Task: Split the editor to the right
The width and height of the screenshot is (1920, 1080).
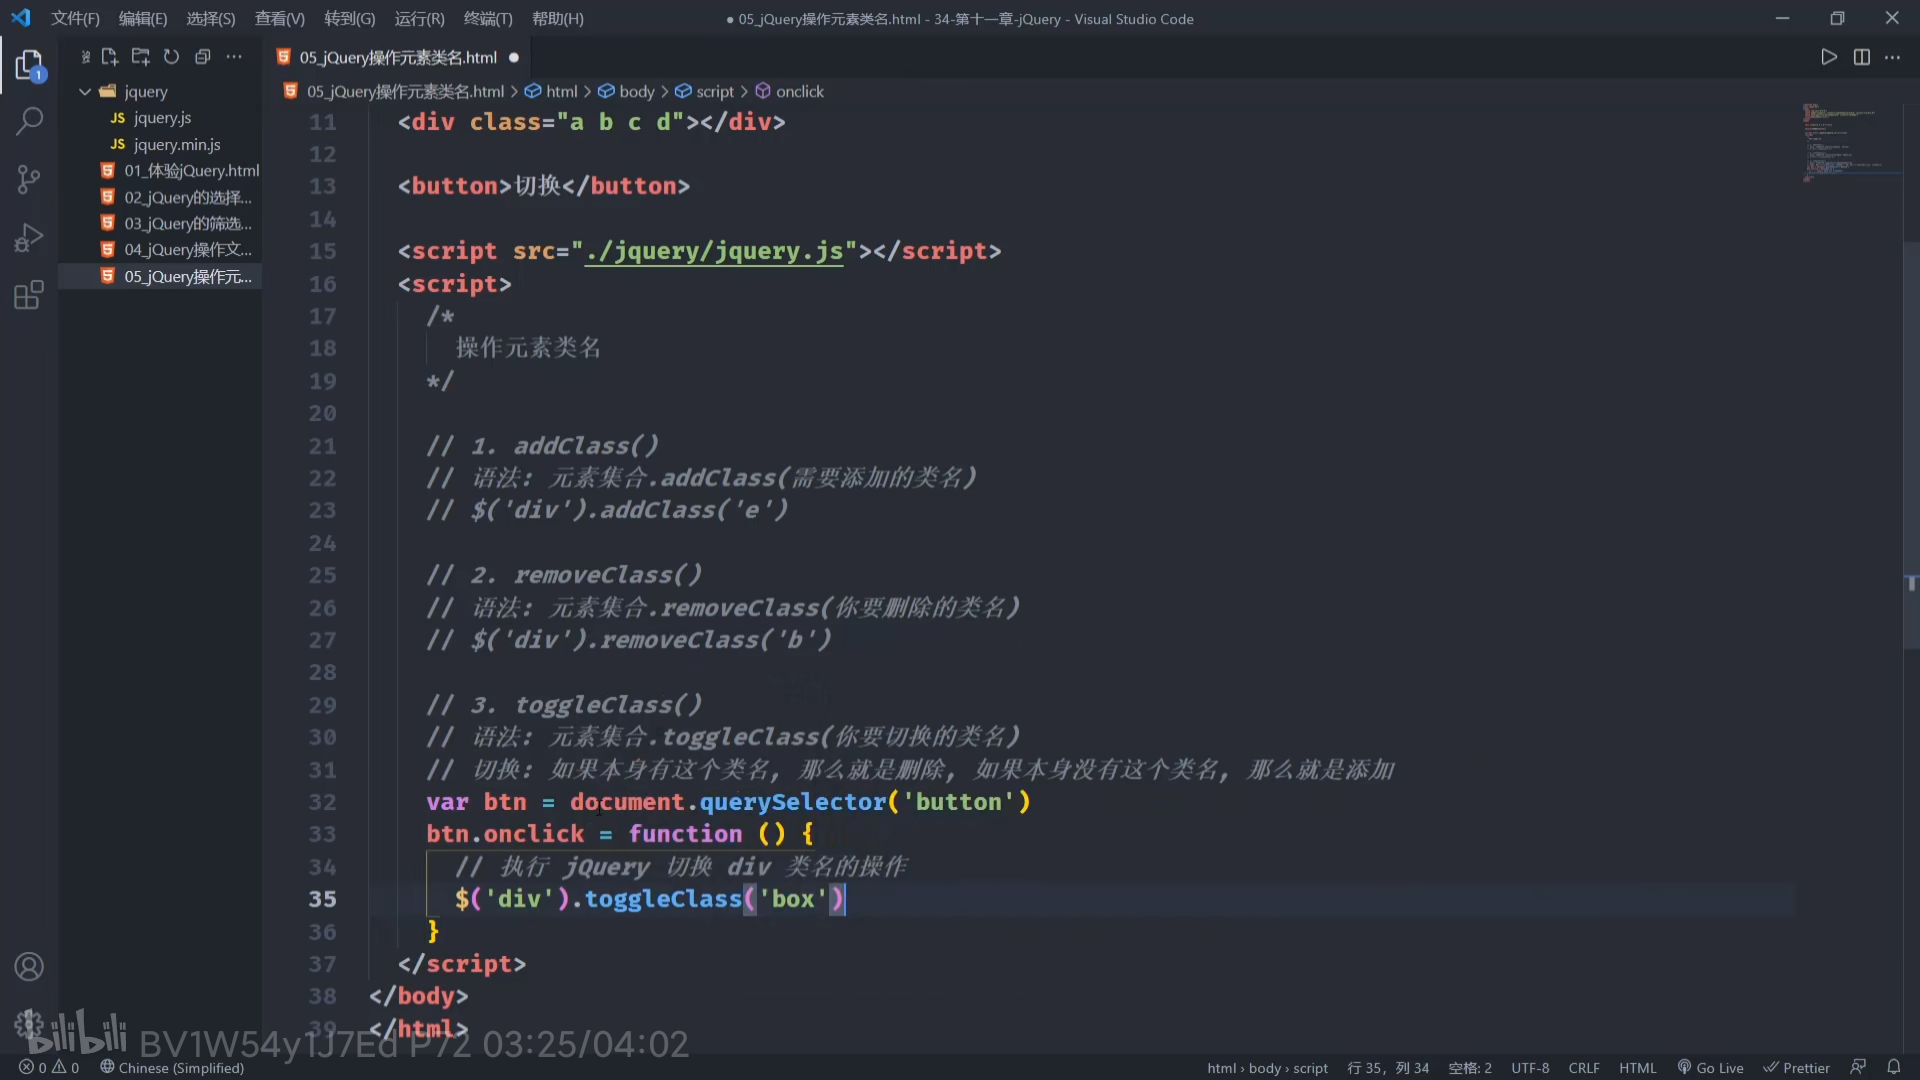Action: pos(1861,57)
